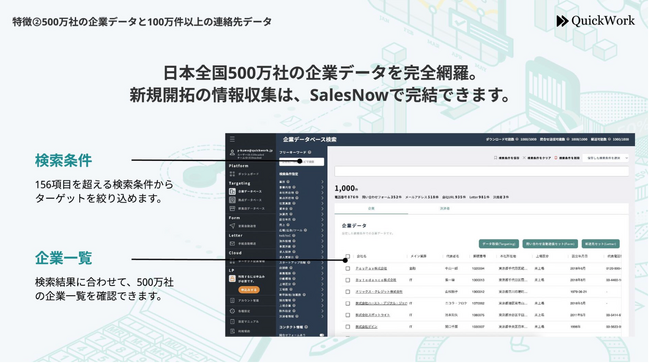Click the green Targeting data button
Screen dimensions: 650x364
(x=499, y=244)
